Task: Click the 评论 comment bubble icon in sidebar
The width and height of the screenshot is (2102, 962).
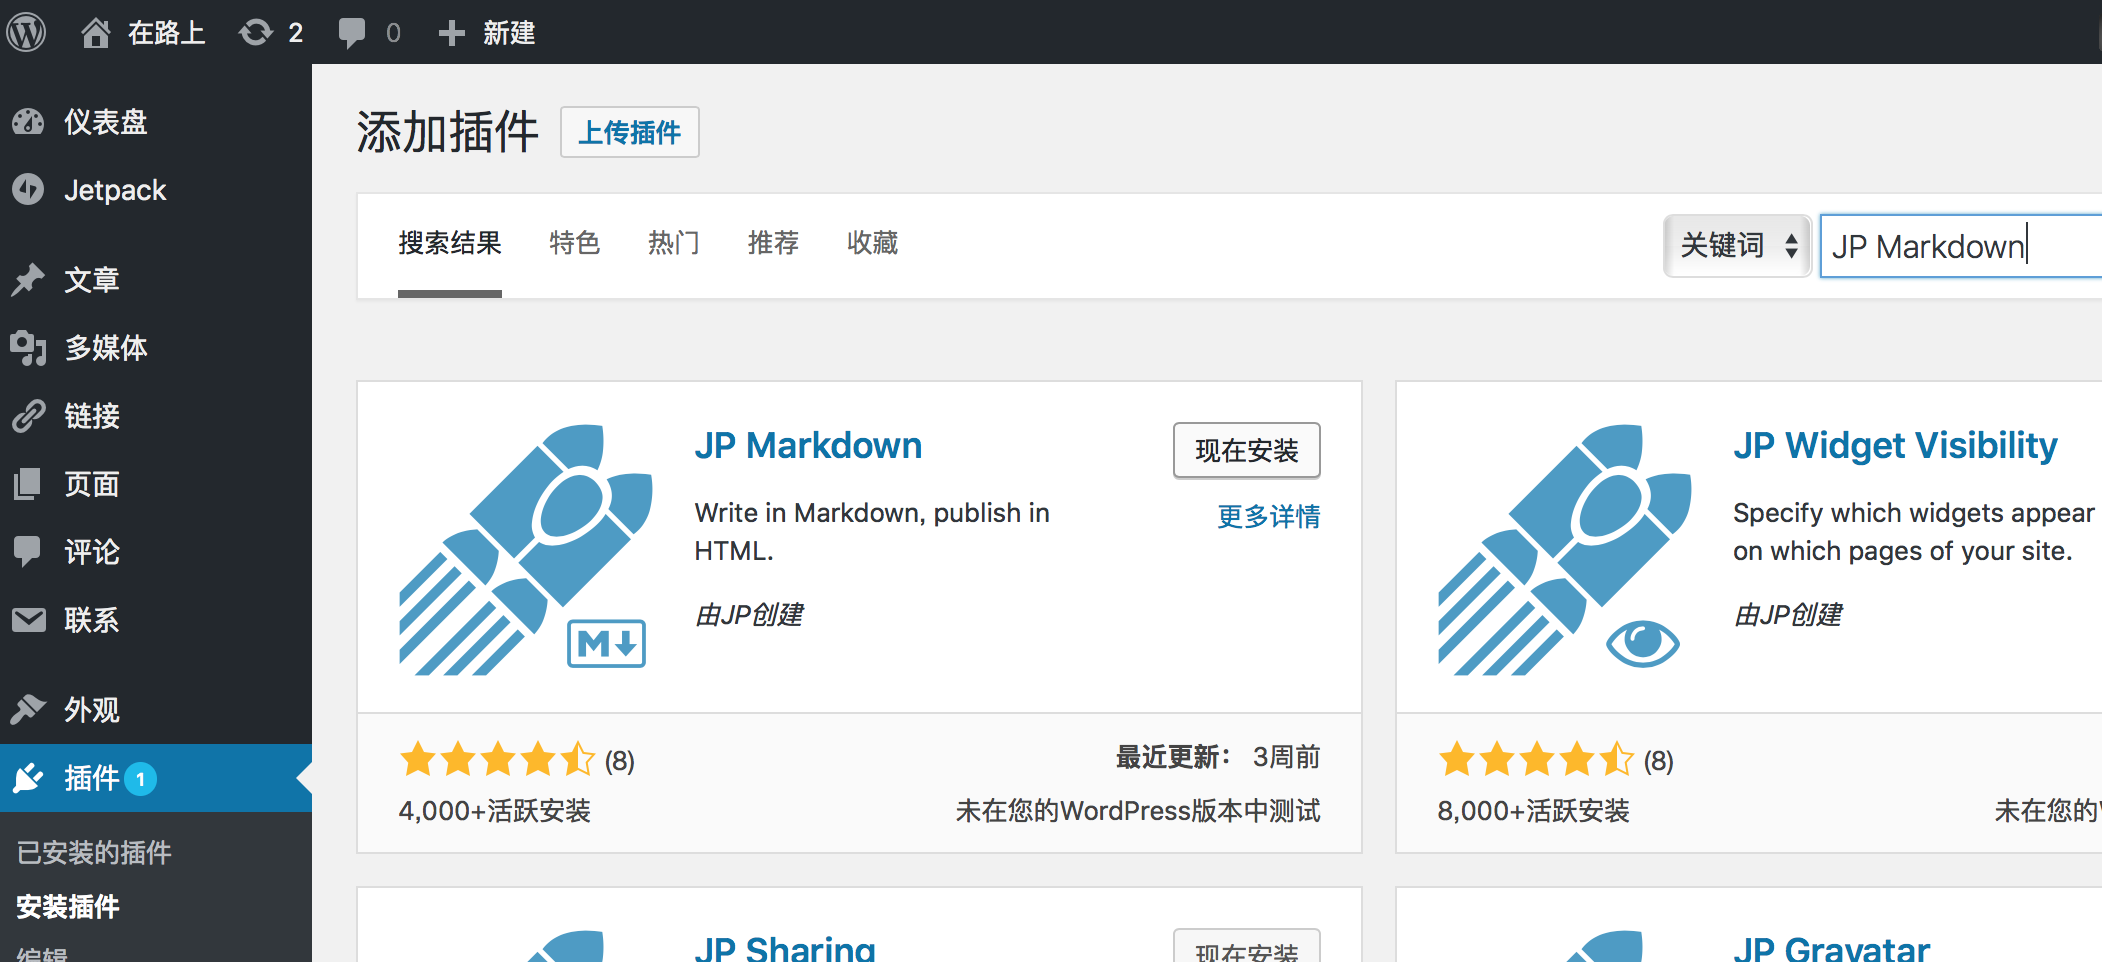Action: coord(28,552)
